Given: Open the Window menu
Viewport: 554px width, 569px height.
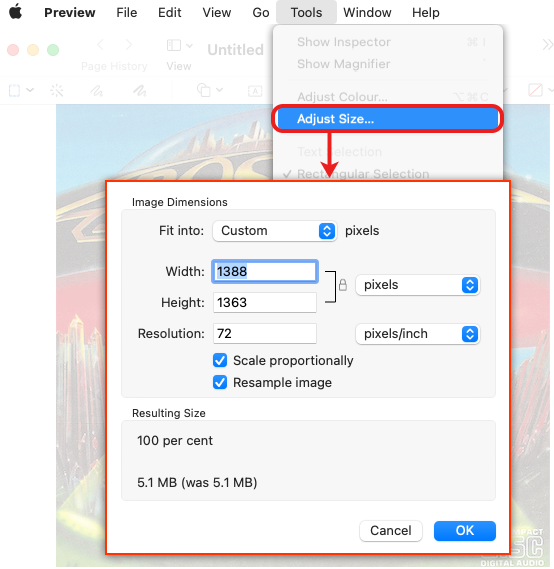Looking at the screenshot, I should point(367,13).
